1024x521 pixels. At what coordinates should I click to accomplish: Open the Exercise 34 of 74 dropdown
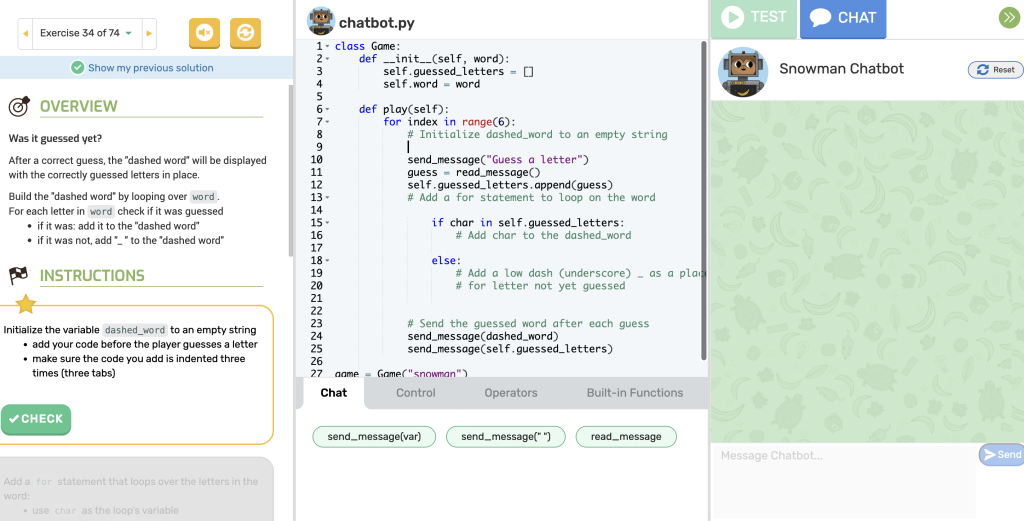(86, 33)
